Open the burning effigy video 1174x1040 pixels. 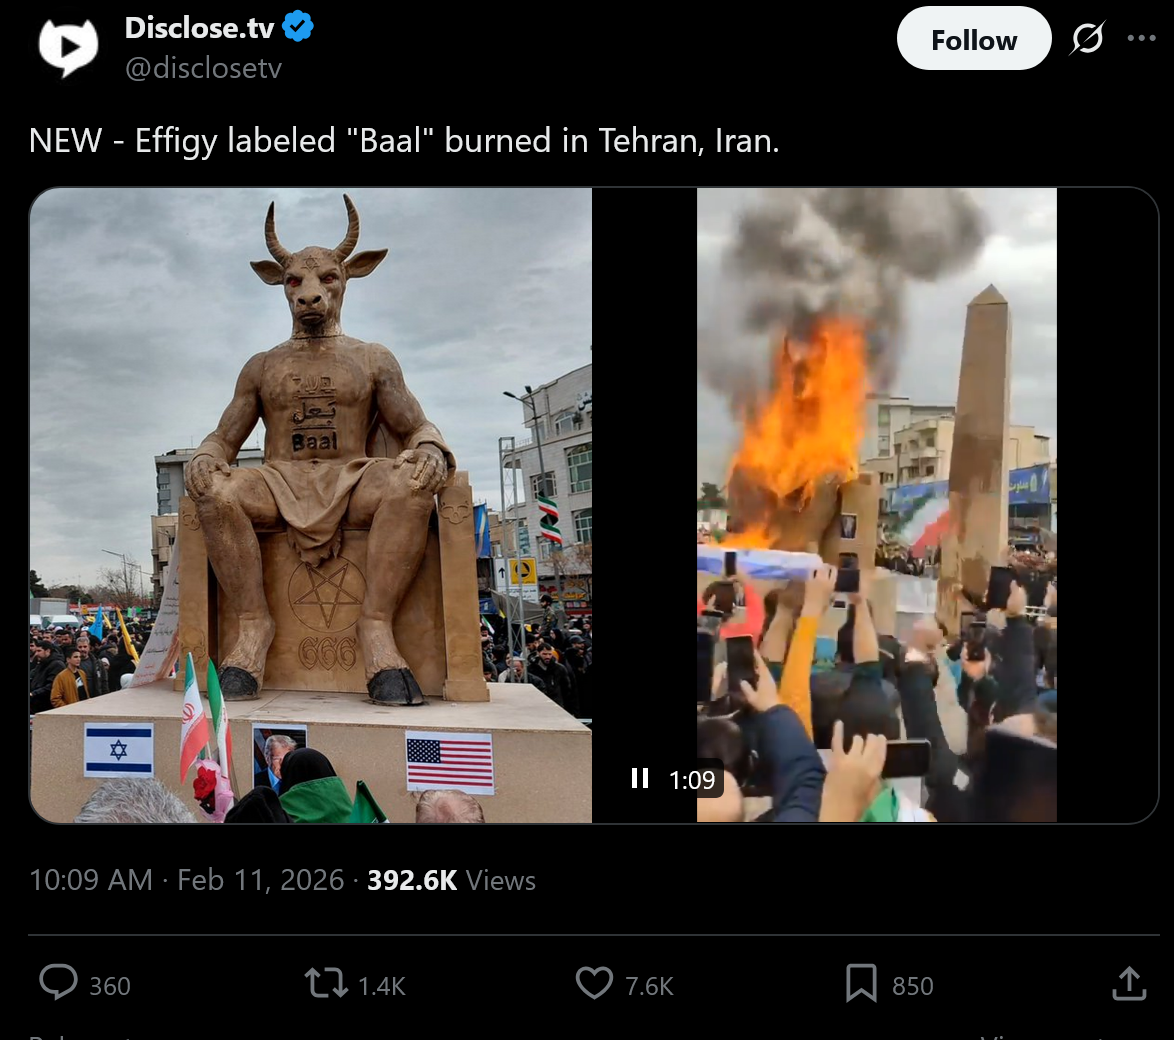pos(876,505)
